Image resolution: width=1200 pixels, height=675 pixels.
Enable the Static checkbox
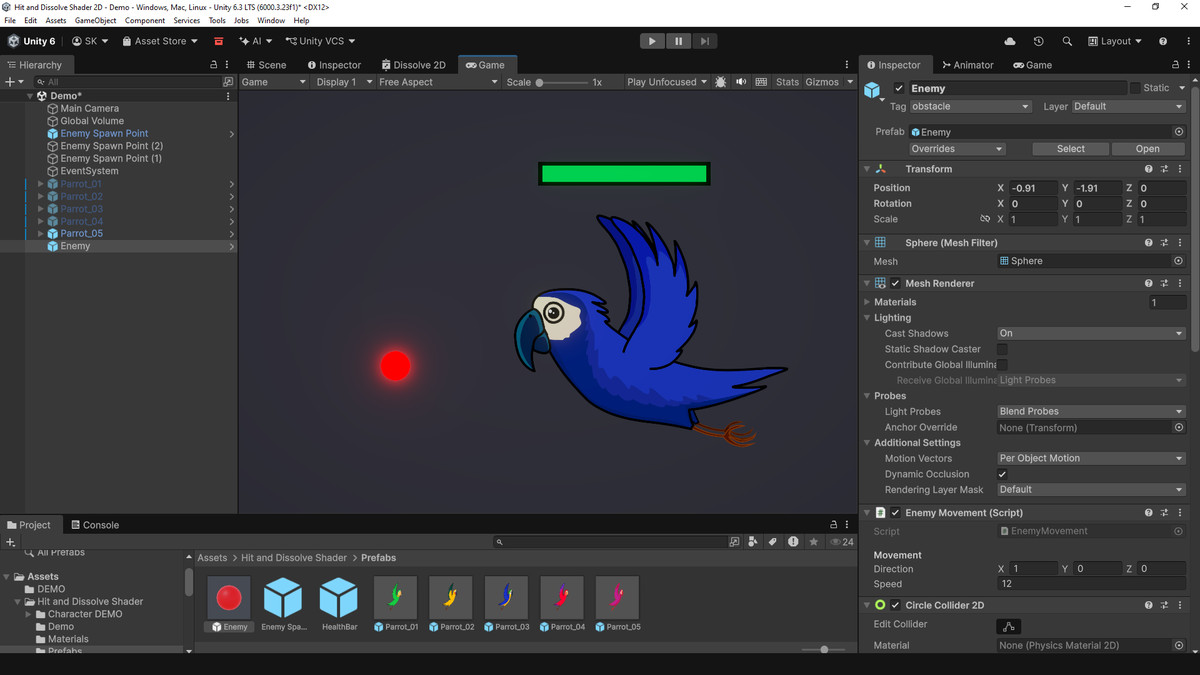[x=1135, y=88]
